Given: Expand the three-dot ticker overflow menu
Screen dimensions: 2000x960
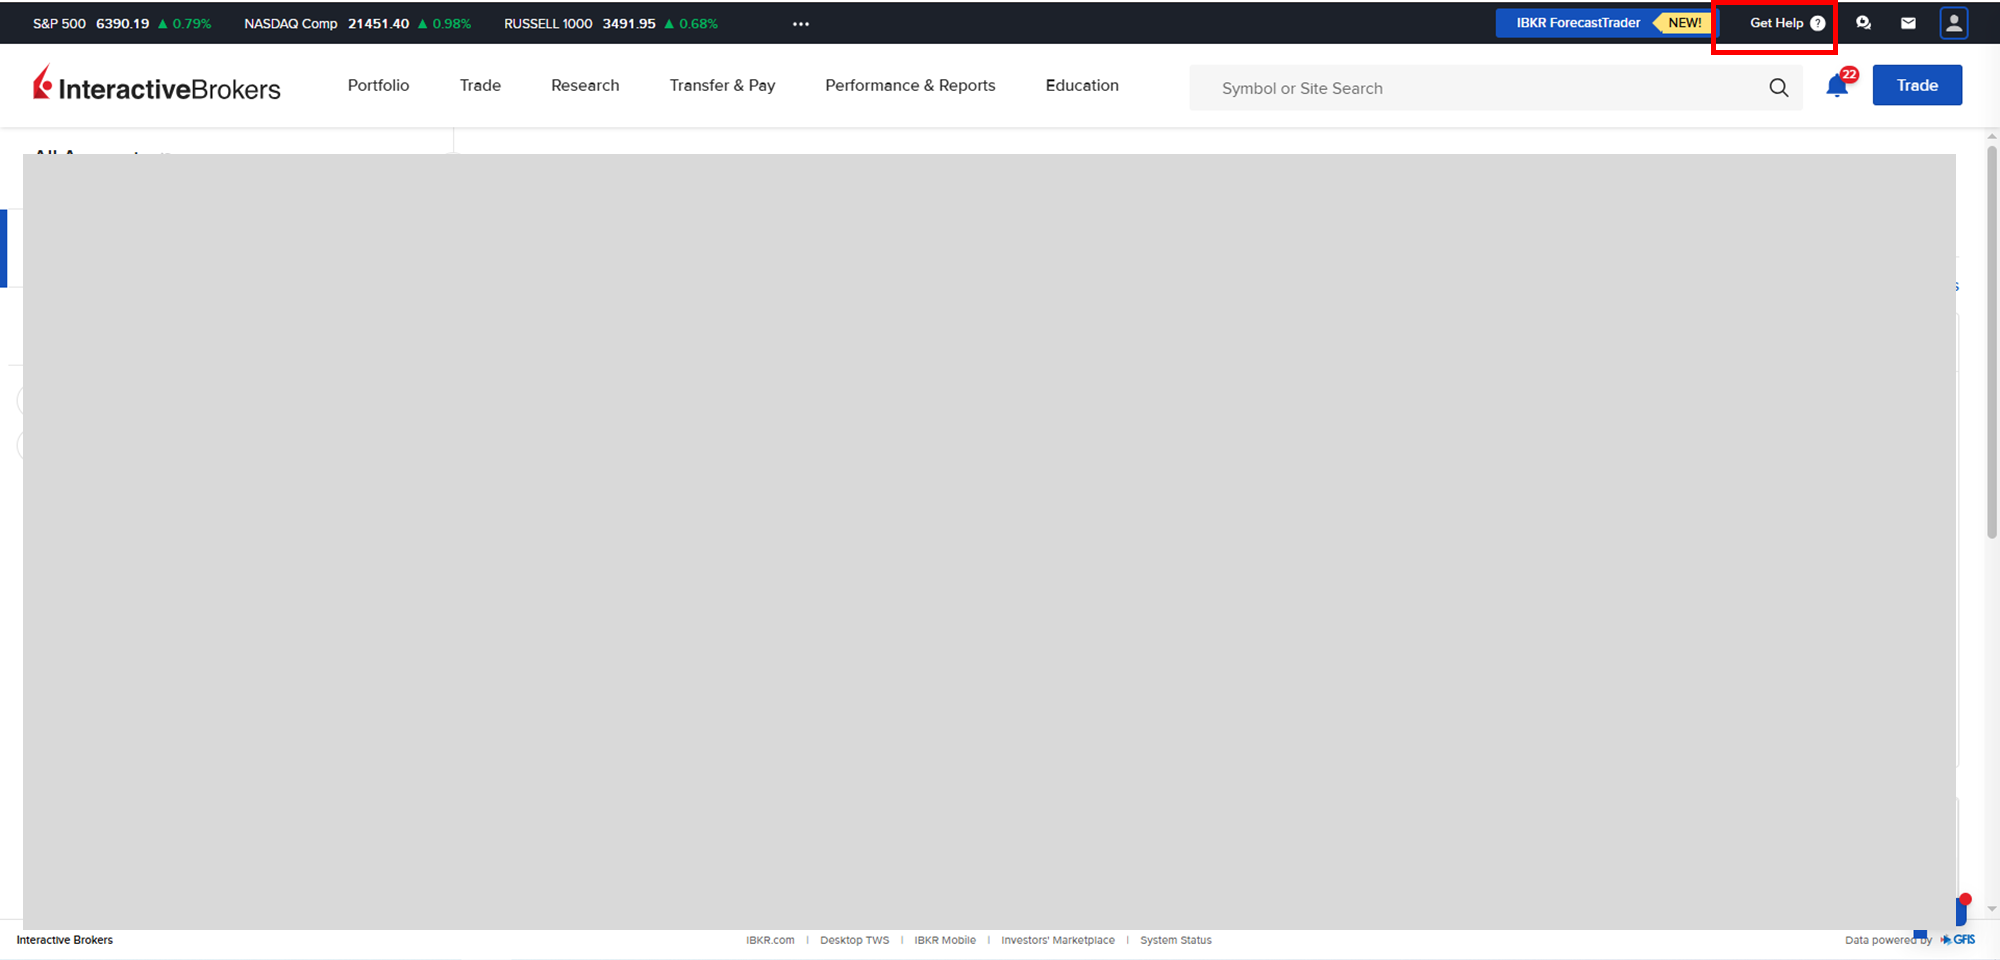Looking at the screenshot, I should (x=801, y=24).
